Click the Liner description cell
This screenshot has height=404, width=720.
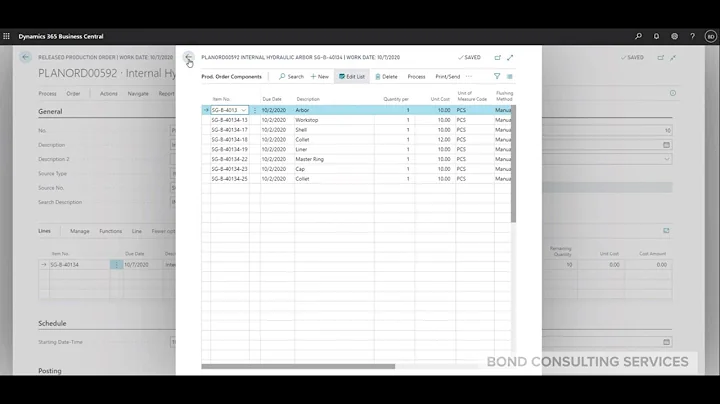click(334, 150)
